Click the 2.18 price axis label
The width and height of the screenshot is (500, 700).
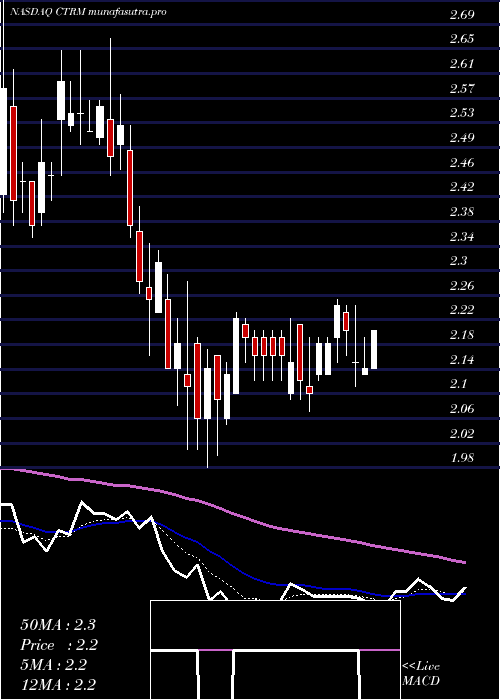click(462, 335)
